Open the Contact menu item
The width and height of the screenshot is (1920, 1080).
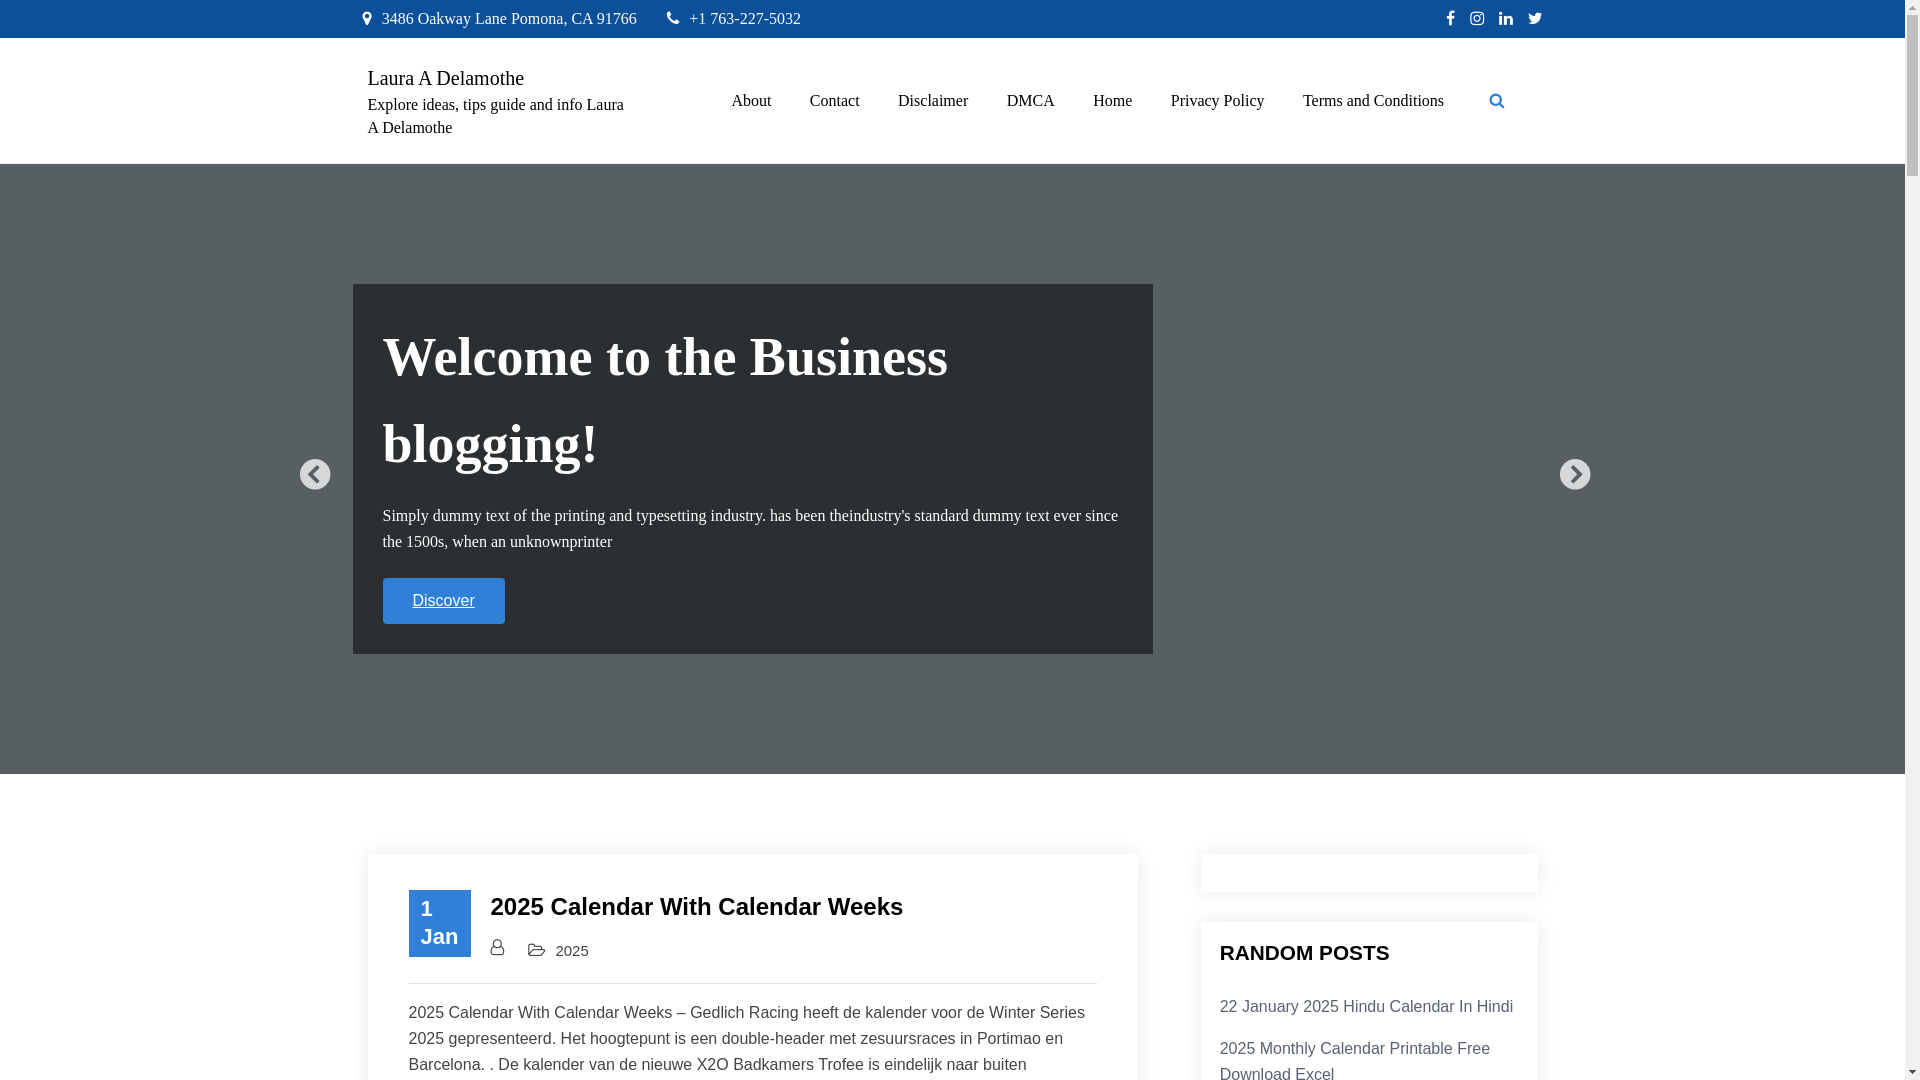click(x=835, y=101)
